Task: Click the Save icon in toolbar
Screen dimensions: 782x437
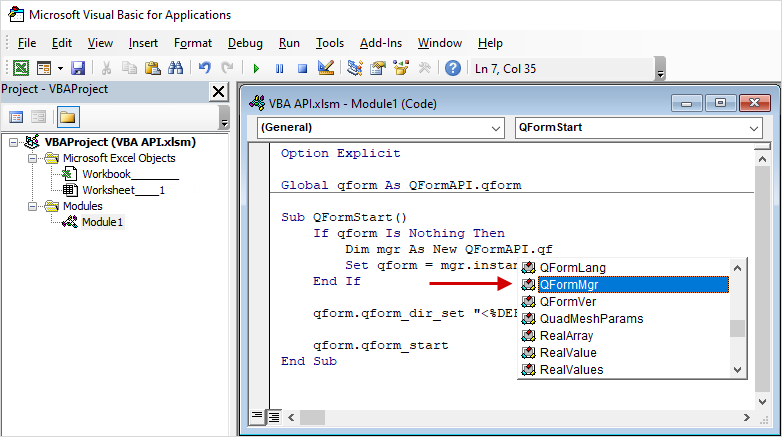Action: 78,68
